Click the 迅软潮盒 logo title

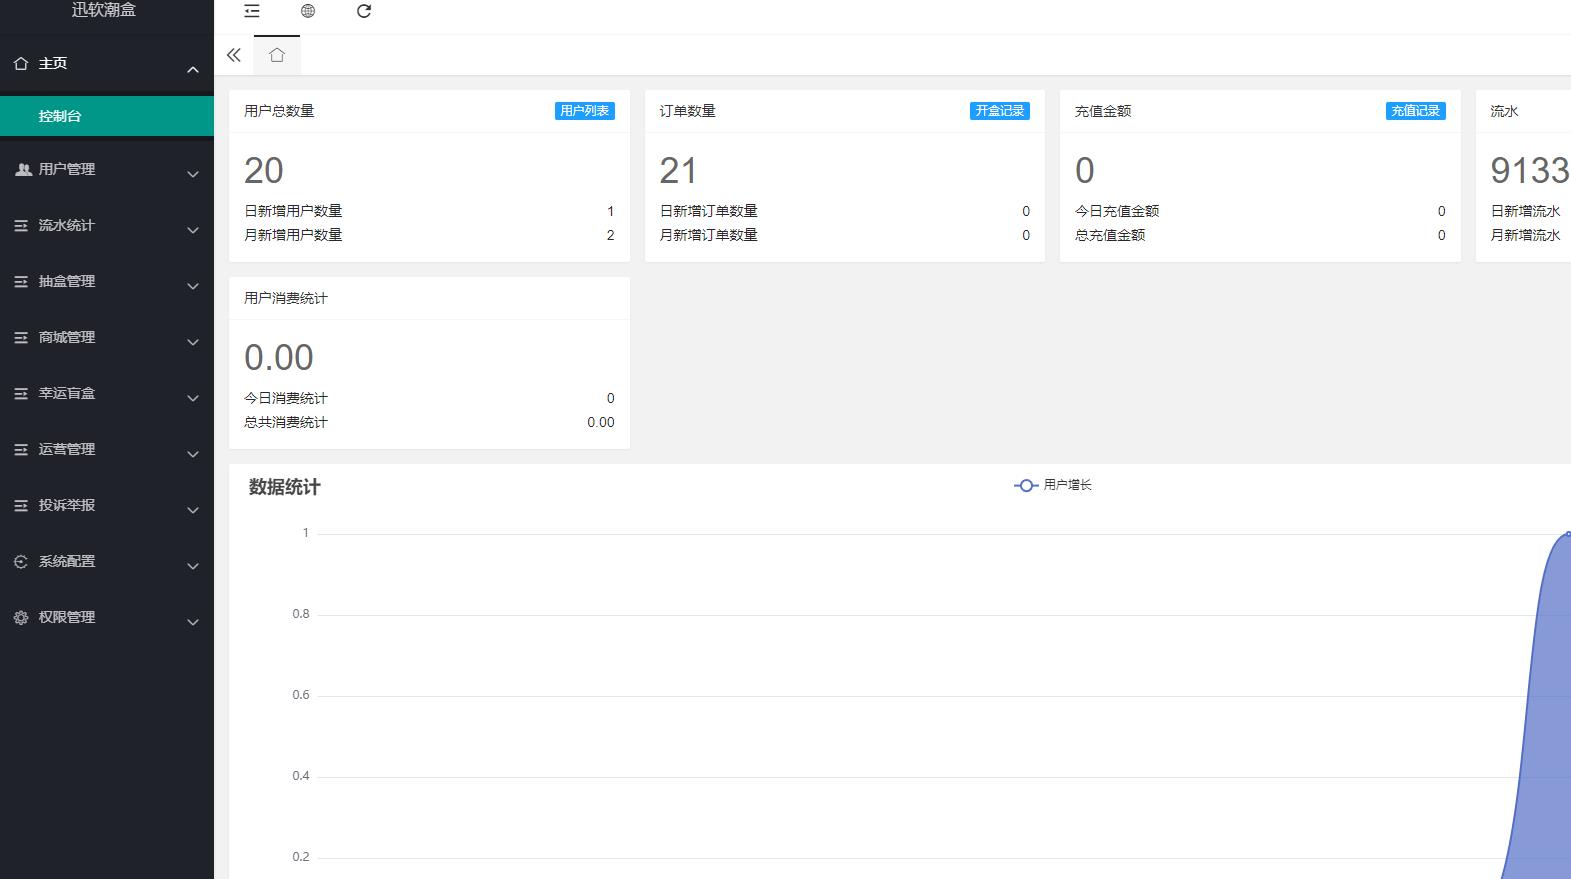104,10
